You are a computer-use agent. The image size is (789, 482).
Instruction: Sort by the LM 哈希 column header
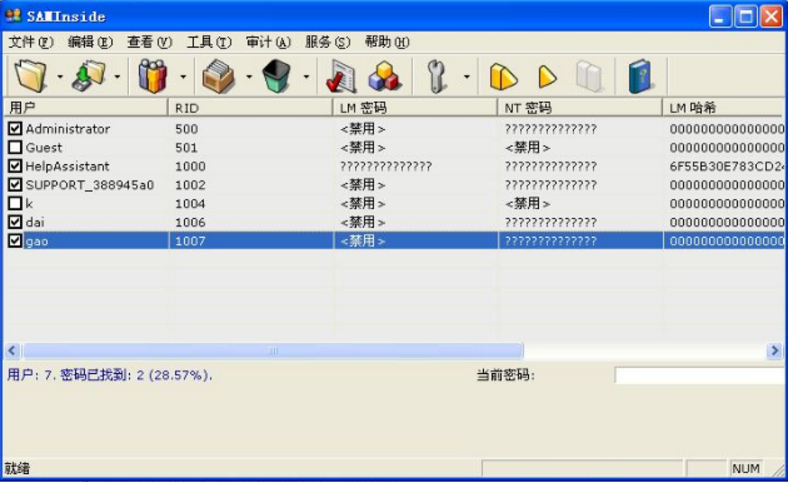coord(724,107)
